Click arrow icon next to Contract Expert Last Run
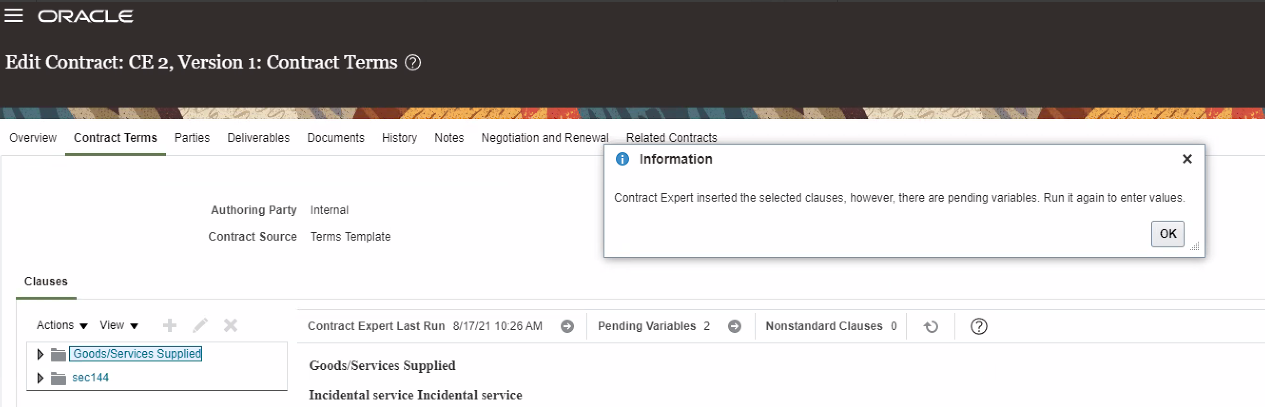This screenshot has width=1265, height=407. (567, 326)
